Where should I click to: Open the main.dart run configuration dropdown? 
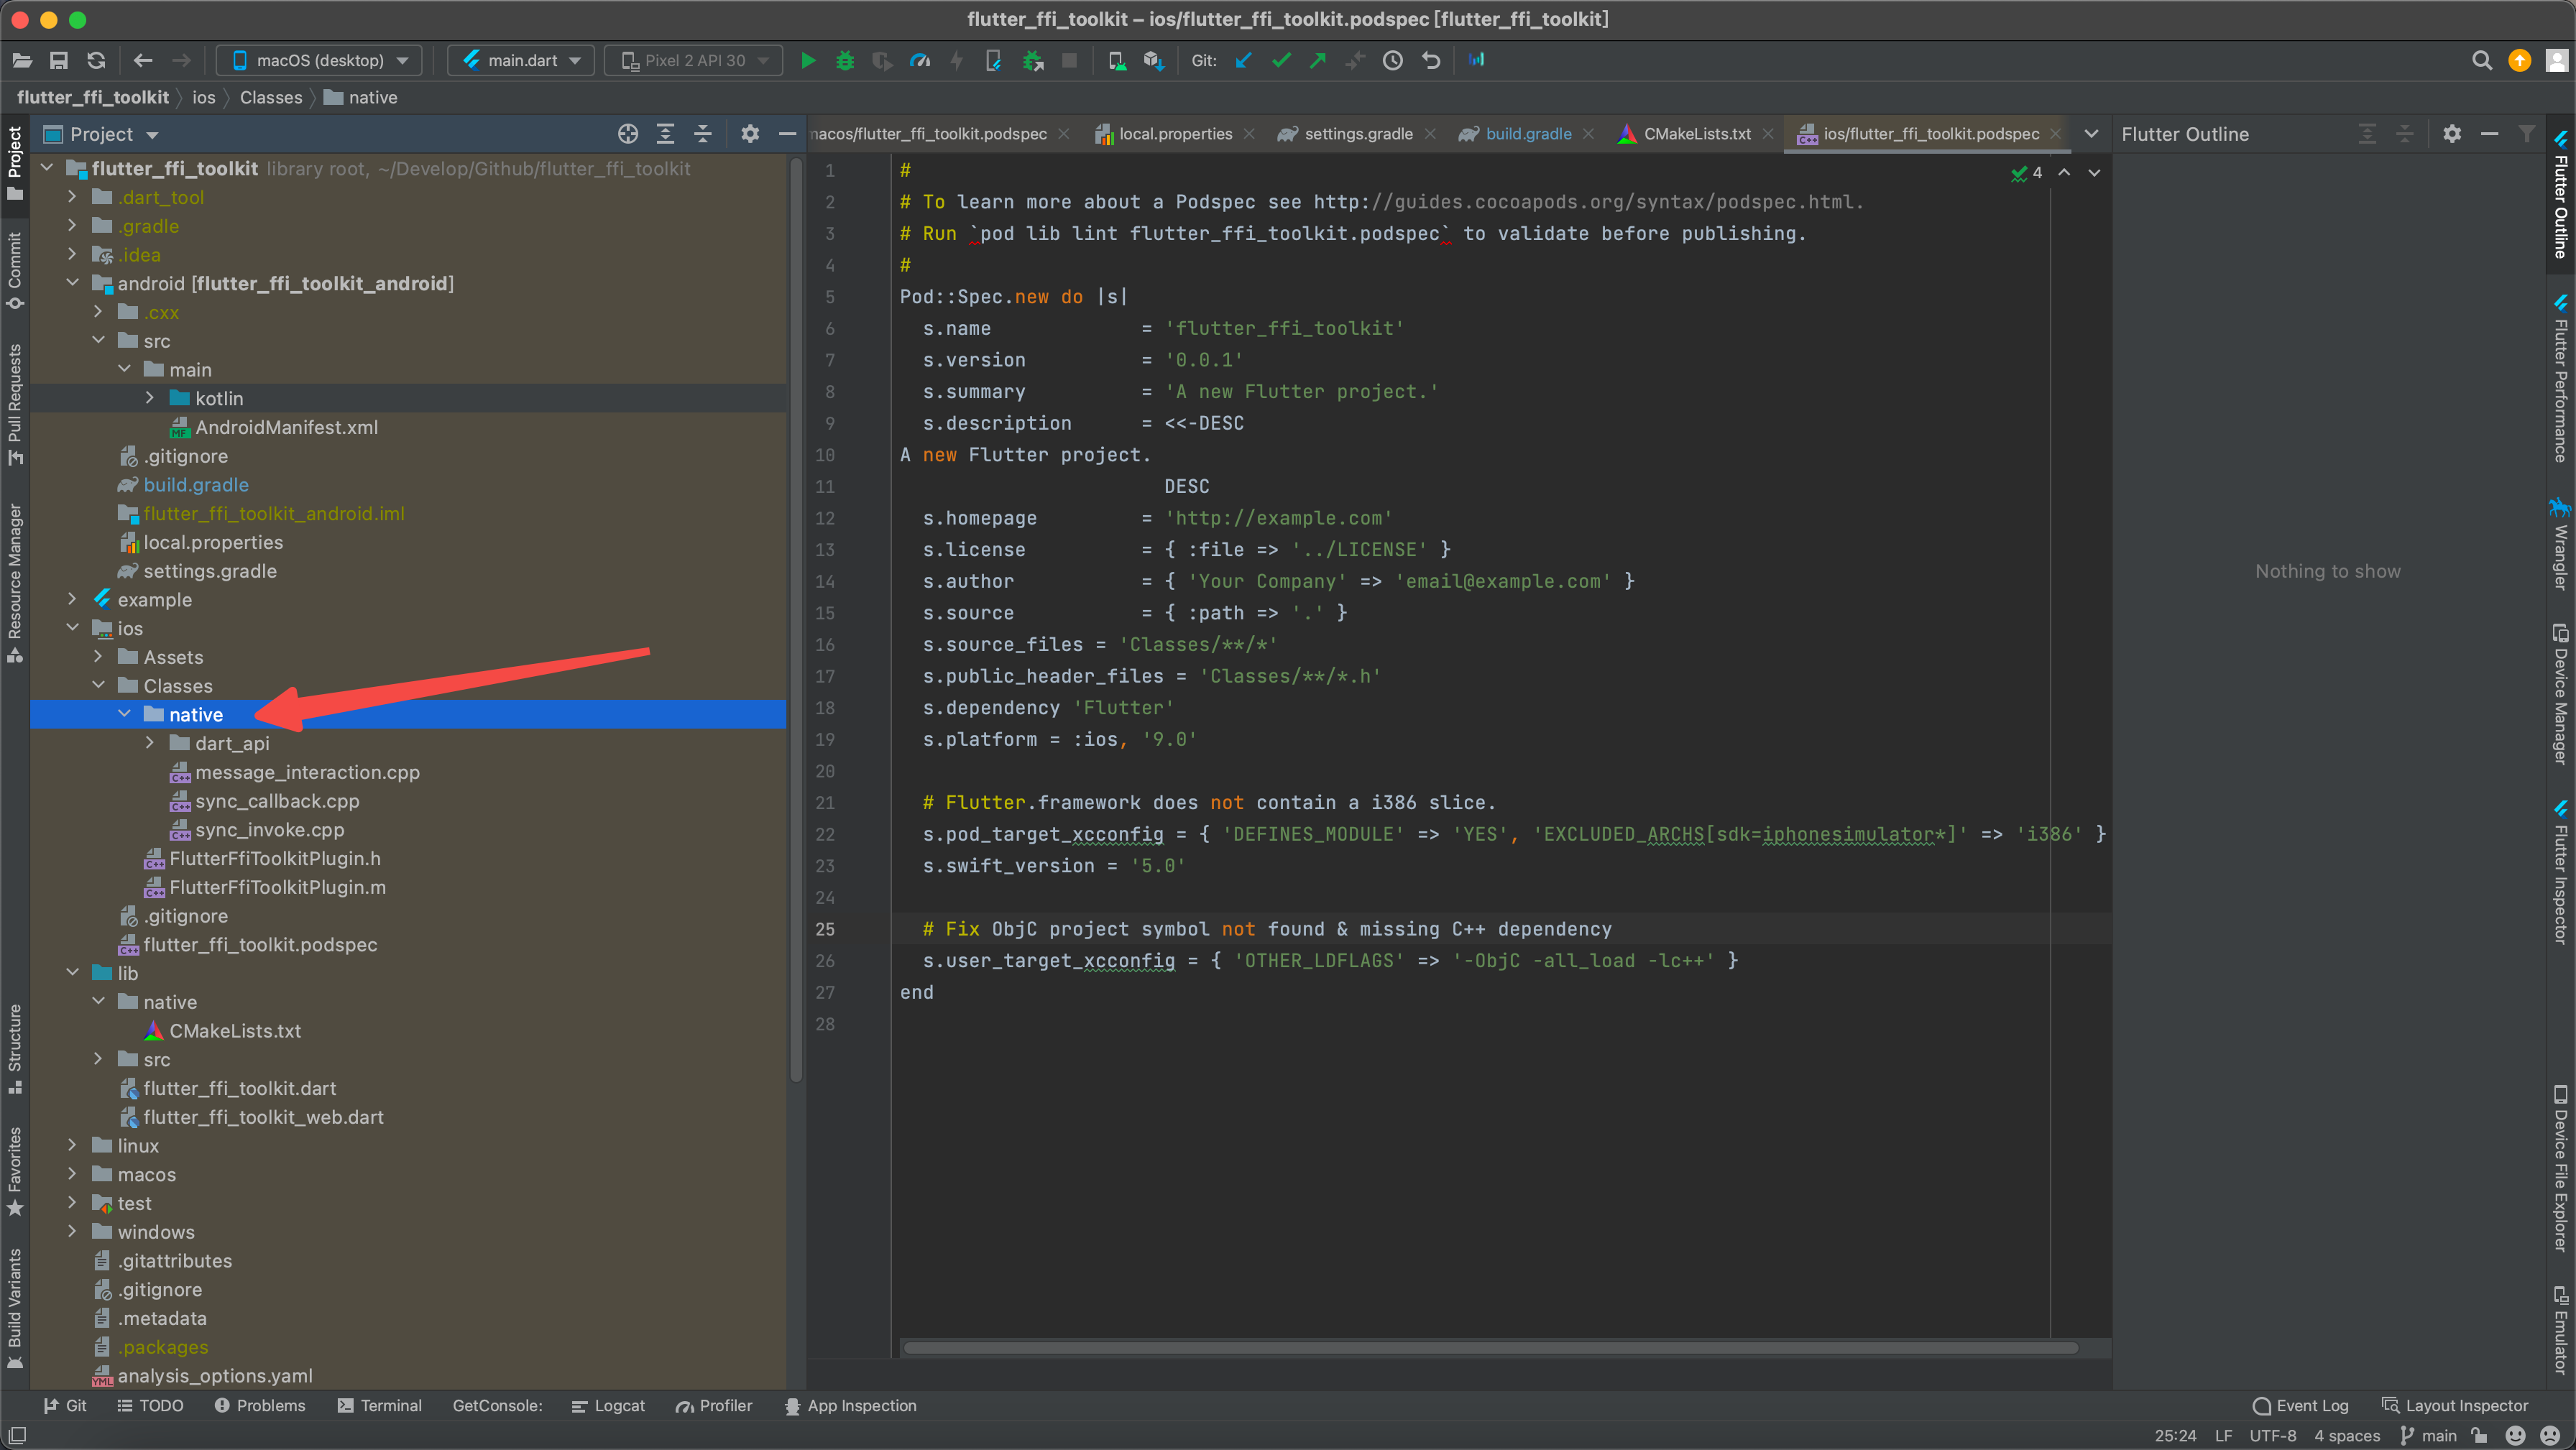click(521, 61)
